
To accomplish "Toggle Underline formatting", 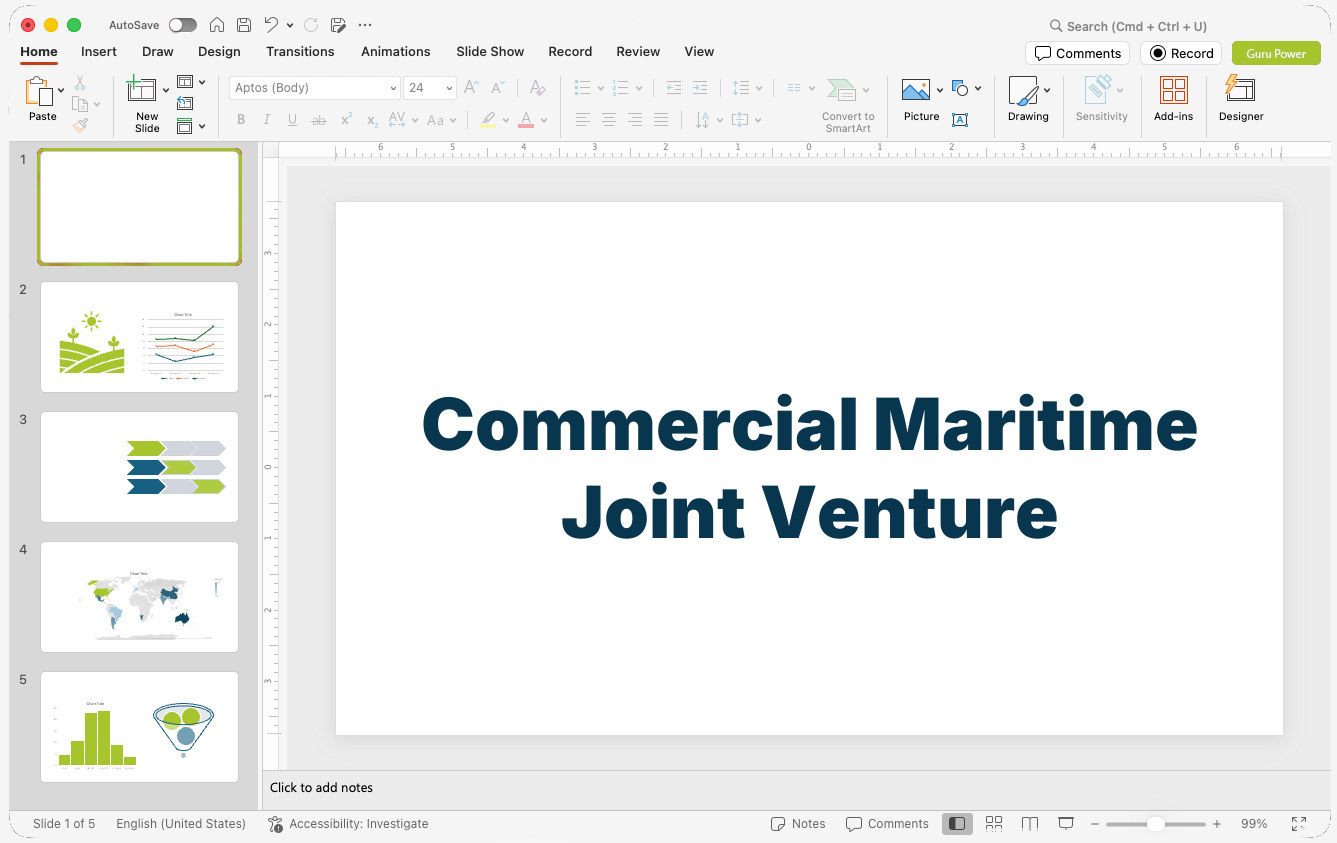I will [293, 120].
